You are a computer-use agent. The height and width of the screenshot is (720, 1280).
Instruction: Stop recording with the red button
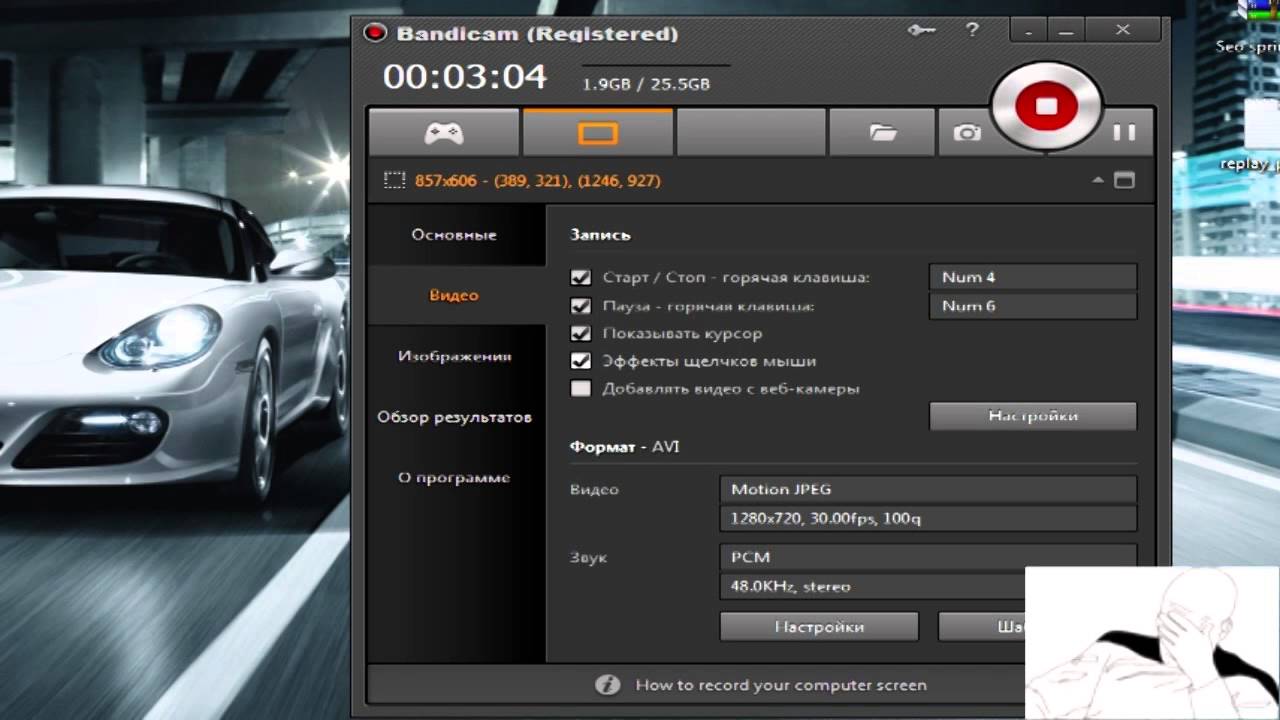click(1046, 107)
